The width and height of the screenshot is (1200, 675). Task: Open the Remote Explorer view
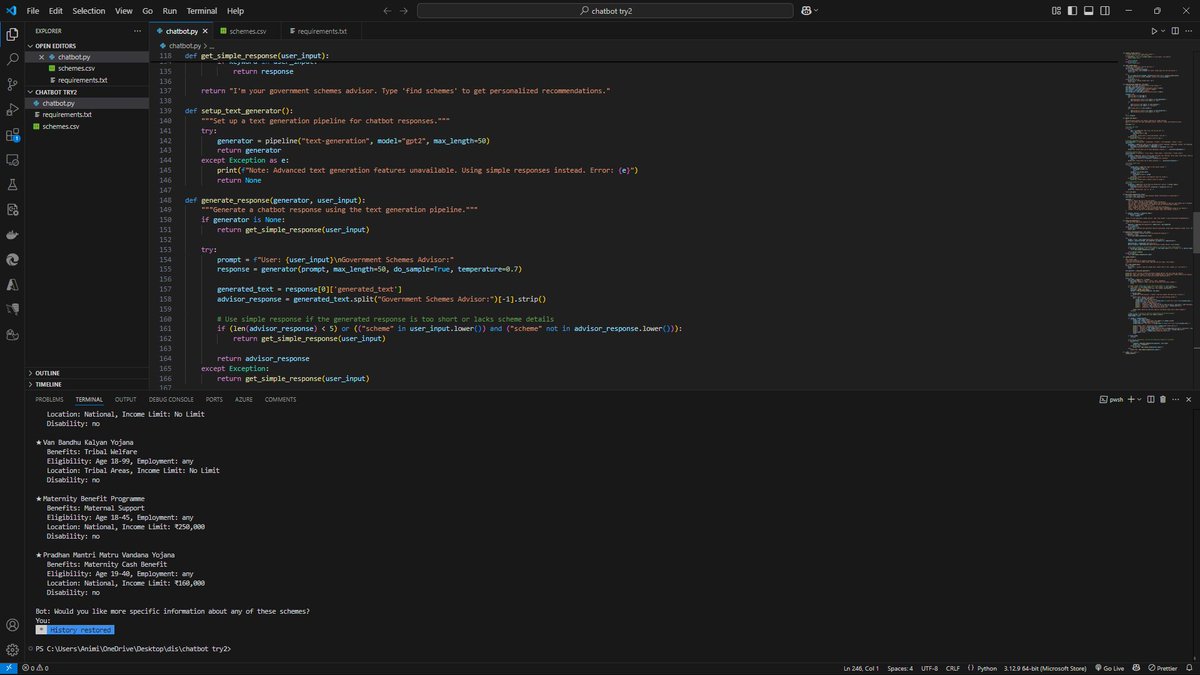(13, 159)
